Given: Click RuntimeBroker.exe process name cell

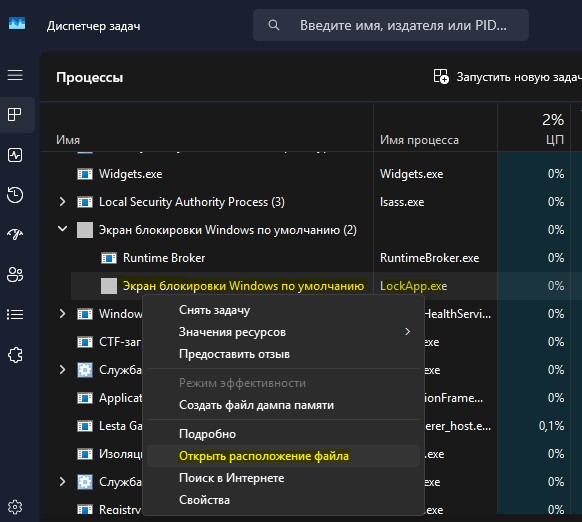Looking at the screenshot, I should 429,258.
